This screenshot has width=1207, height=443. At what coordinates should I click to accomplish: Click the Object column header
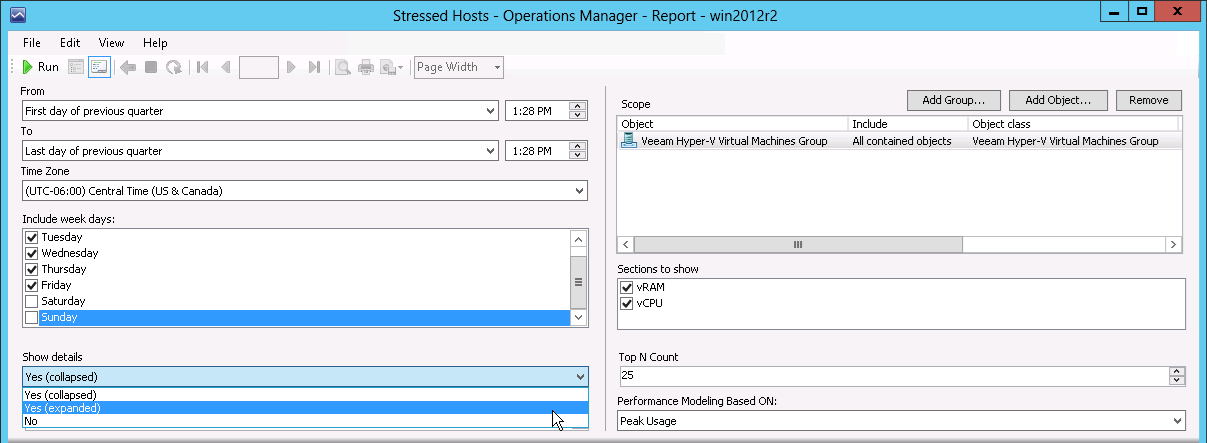tap(733, 124)
